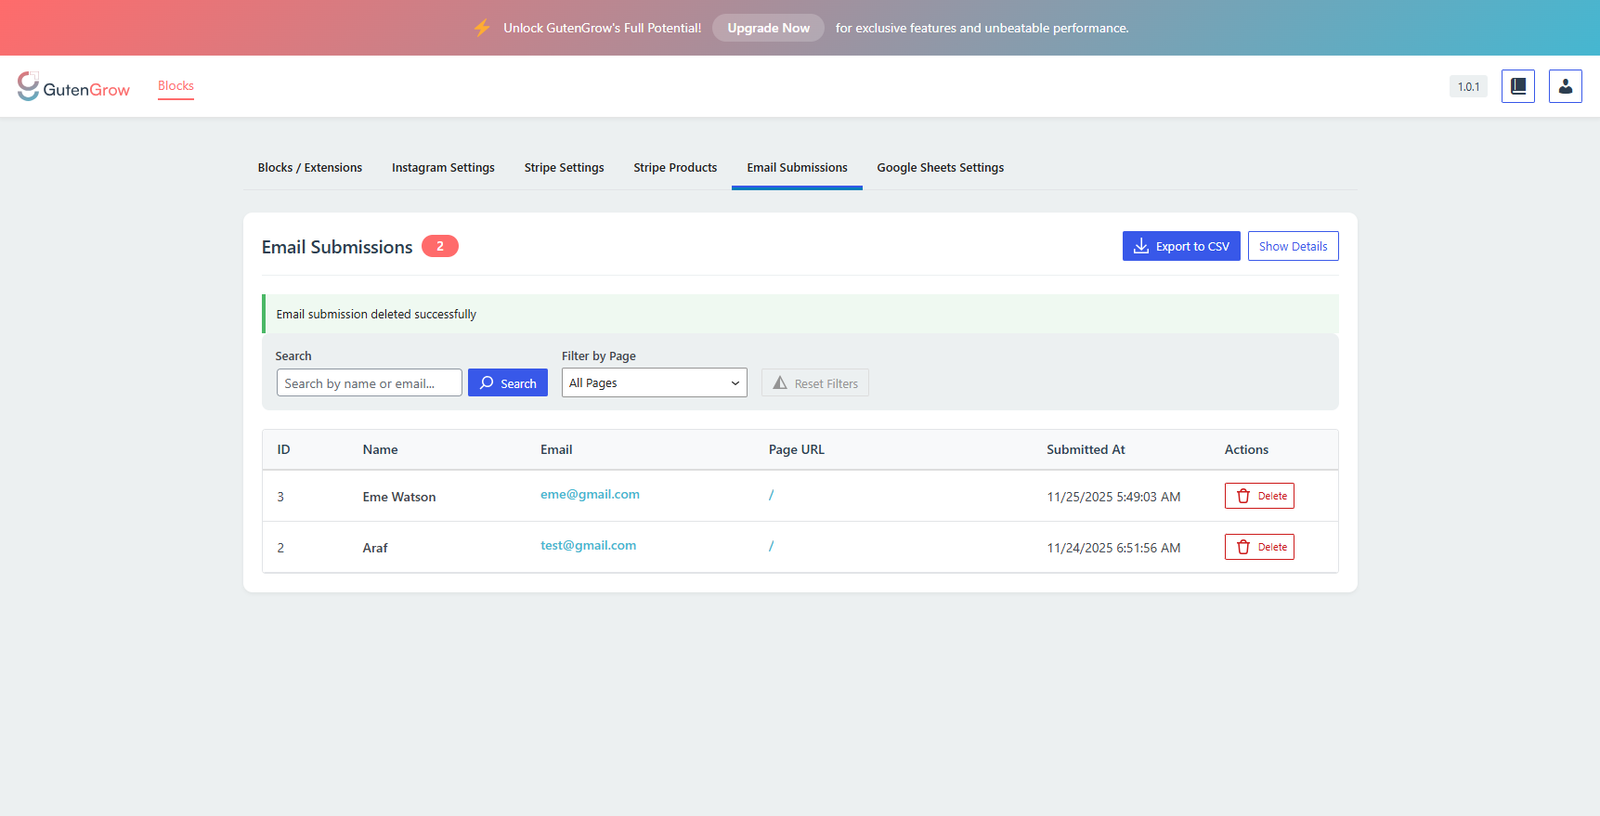Select the Blocks / Extensions tab

point(310,168)
